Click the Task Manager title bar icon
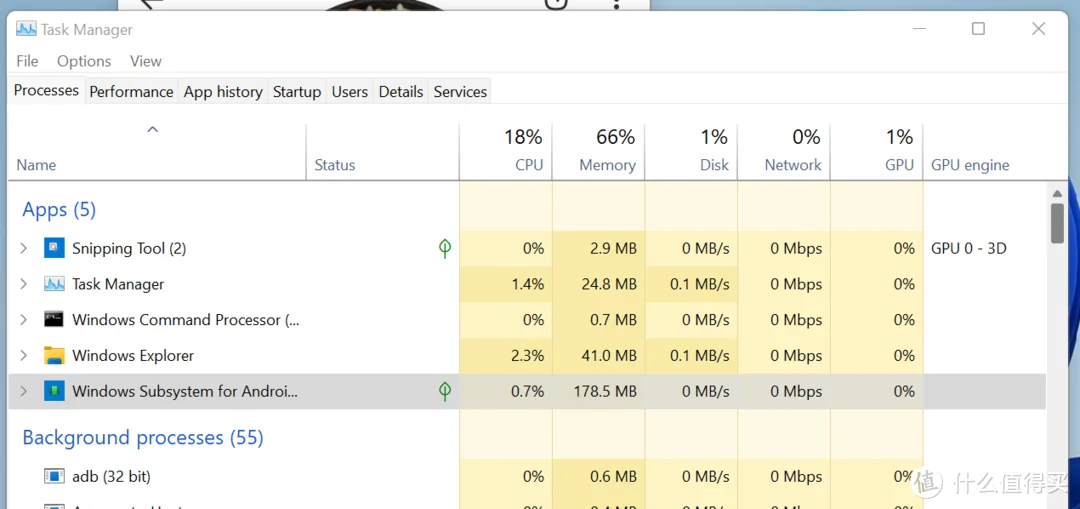 (26, 30)
